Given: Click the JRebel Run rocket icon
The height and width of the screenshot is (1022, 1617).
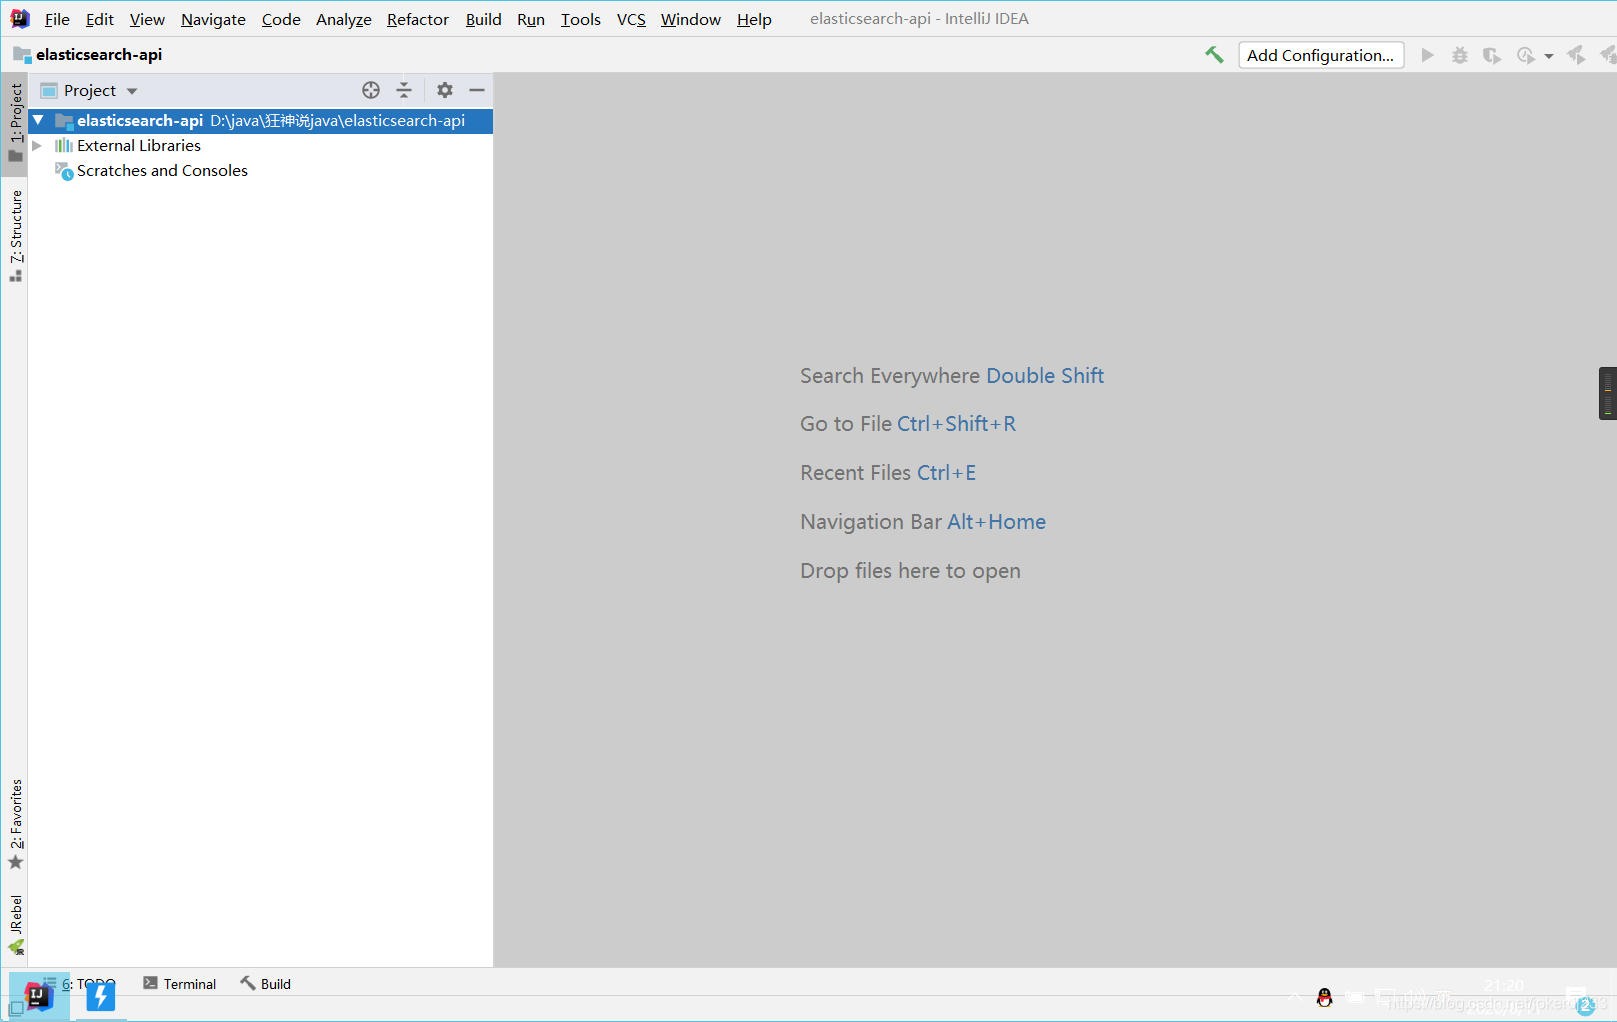Looking at the screenshot, I should coord(1577,55).
